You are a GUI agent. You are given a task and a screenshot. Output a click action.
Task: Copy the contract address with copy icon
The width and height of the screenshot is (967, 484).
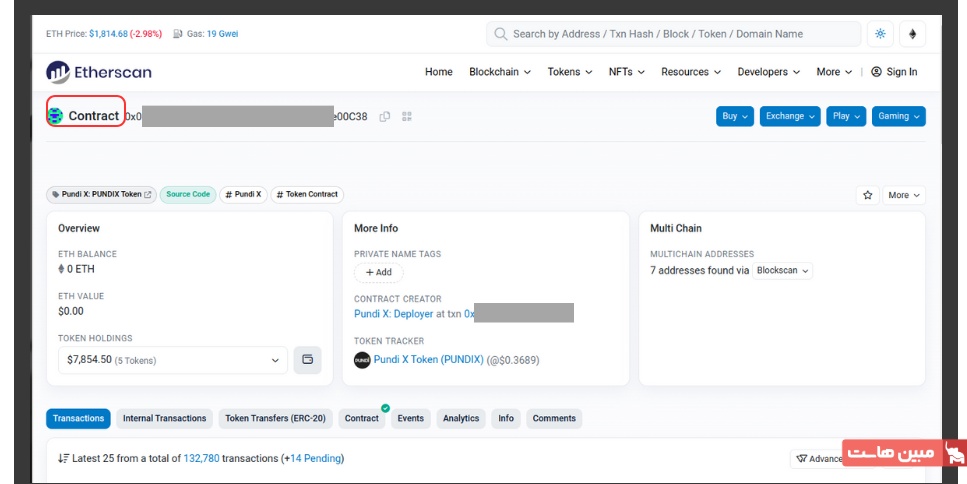385,117
